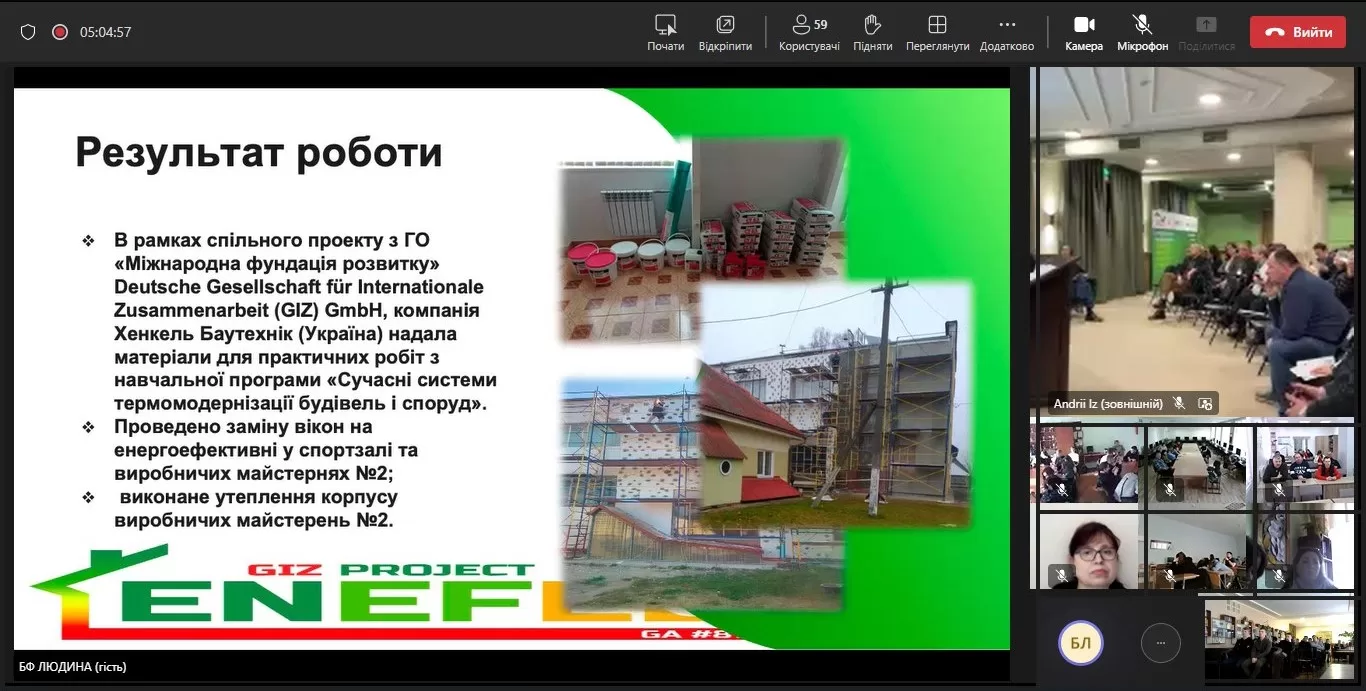Viewport: 1366px width, 691px height.
Task: Select the woman with glasses video tile
Action: 1089,551
